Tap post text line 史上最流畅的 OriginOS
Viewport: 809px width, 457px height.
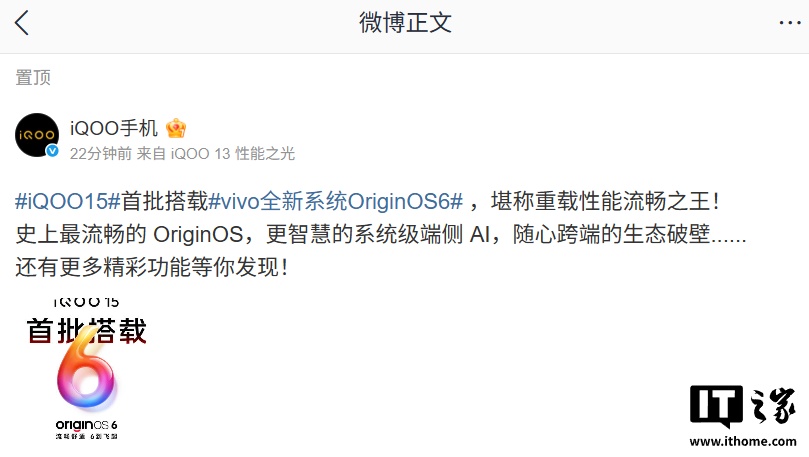coord(130,235)
